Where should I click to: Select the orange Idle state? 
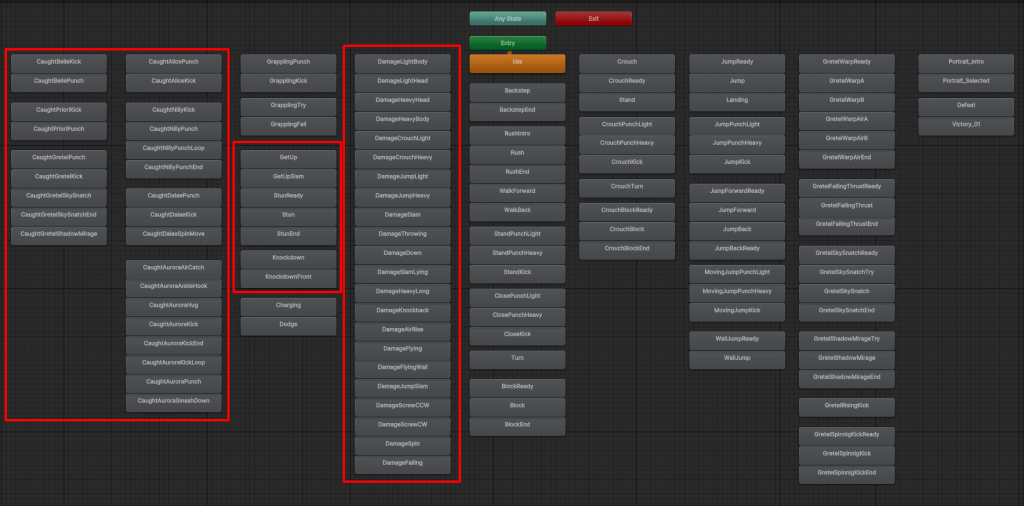[x=517, y=62]
